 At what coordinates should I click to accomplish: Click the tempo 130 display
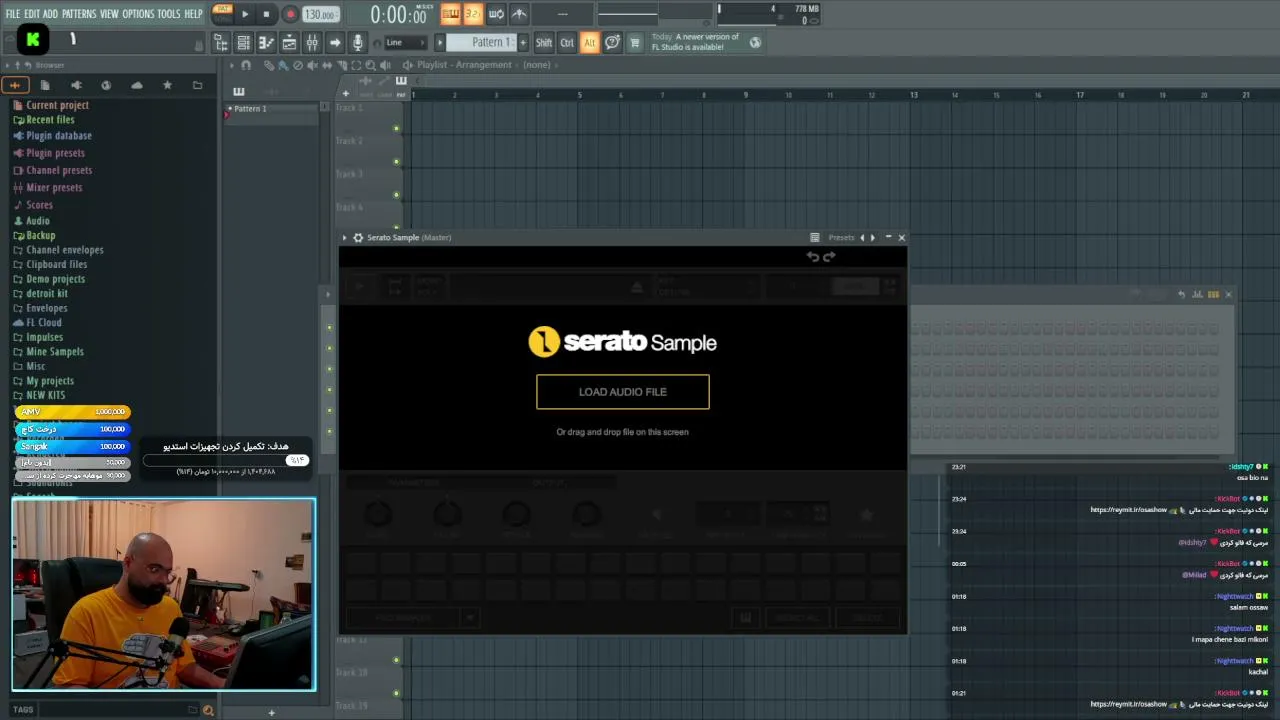tap(321, 15)
